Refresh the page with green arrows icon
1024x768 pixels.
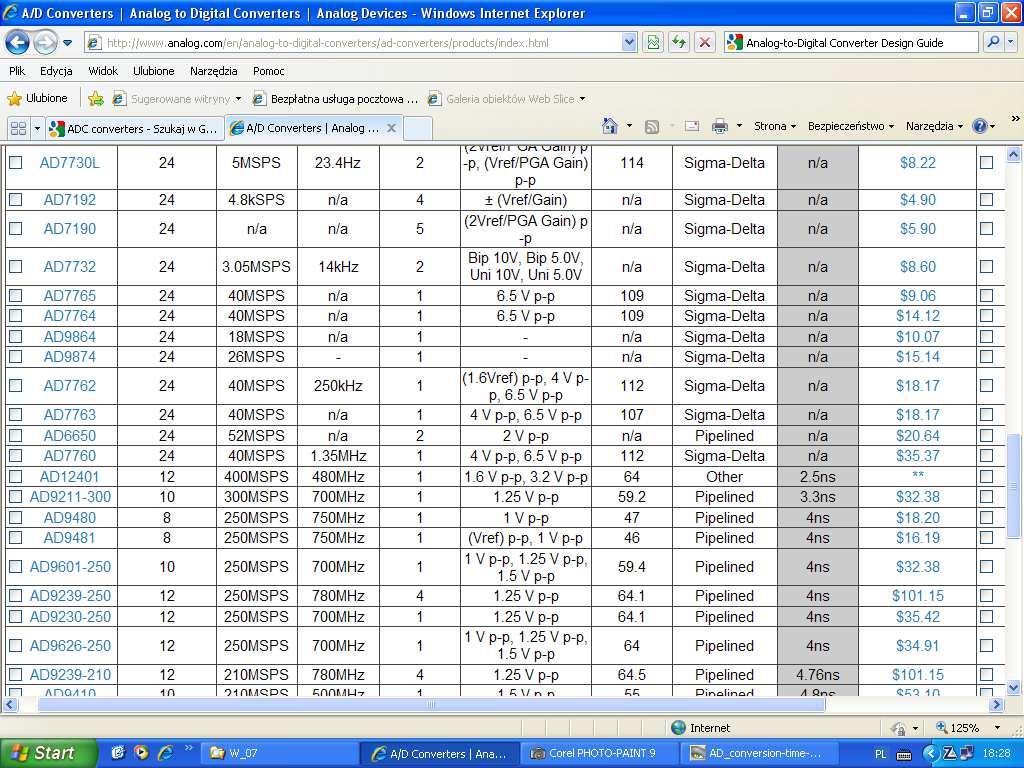679,43
